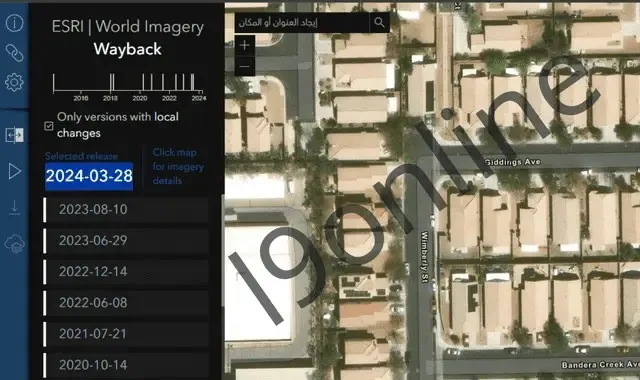Screen dimensions: 640x380
Task: Select the 2022-12-14 release
Action: 126,271
